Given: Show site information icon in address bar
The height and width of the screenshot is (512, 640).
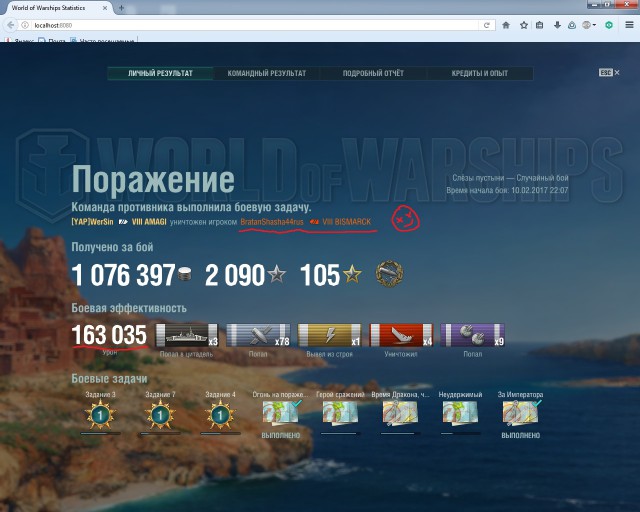Looking at the screenshot, I should [25, 25].
